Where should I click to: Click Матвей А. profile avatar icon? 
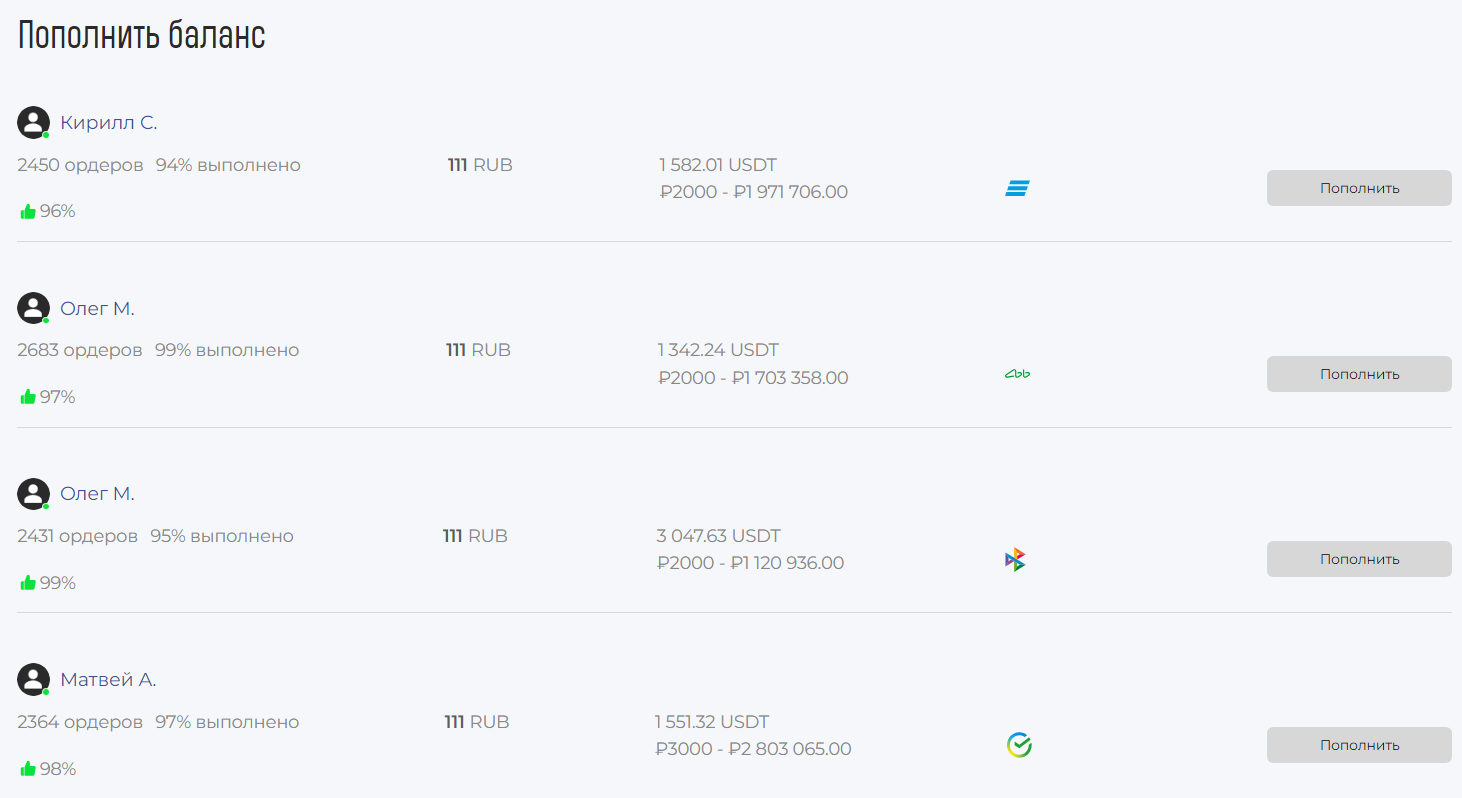(x=33, y=679)
